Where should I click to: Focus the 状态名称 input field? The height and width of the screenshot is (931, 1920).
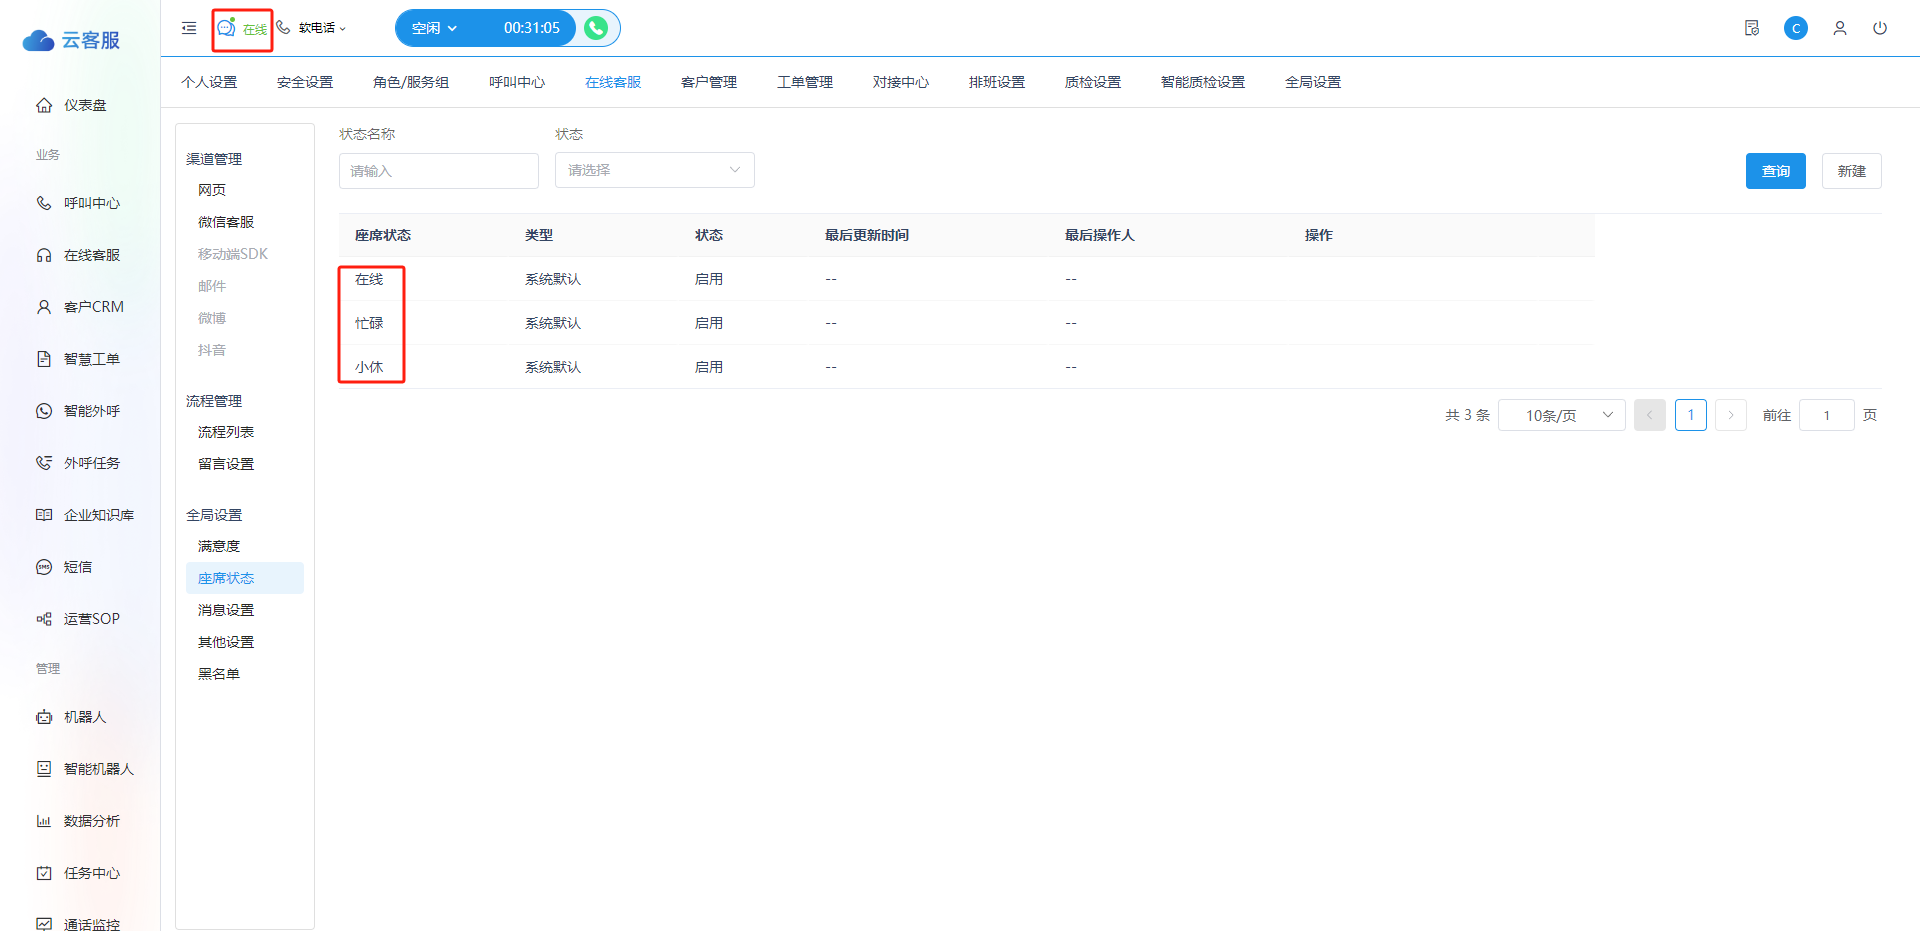click(439, 171)
